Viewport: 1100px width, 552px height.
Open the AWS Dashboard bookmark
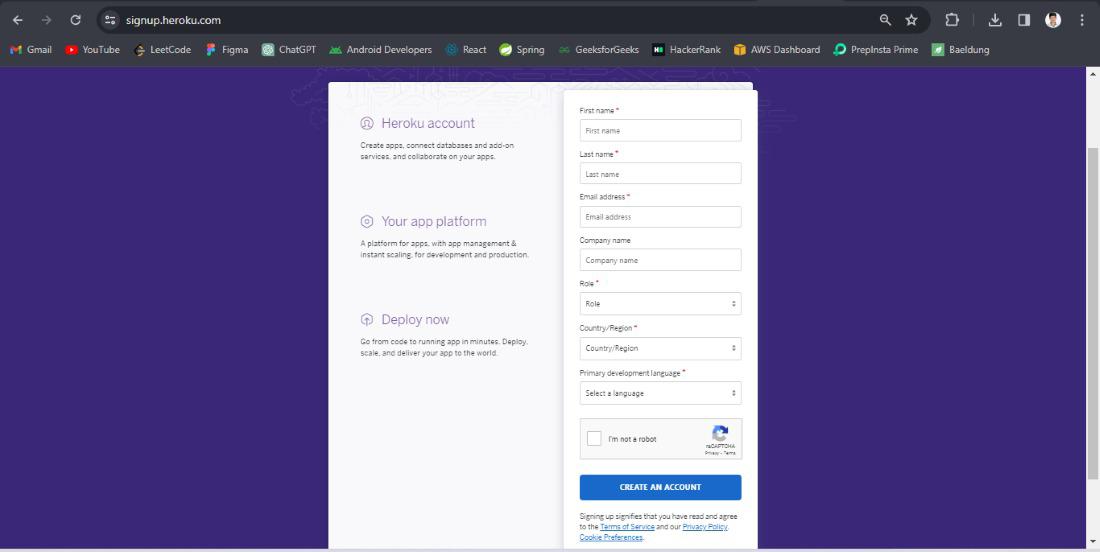pos(777,50)
